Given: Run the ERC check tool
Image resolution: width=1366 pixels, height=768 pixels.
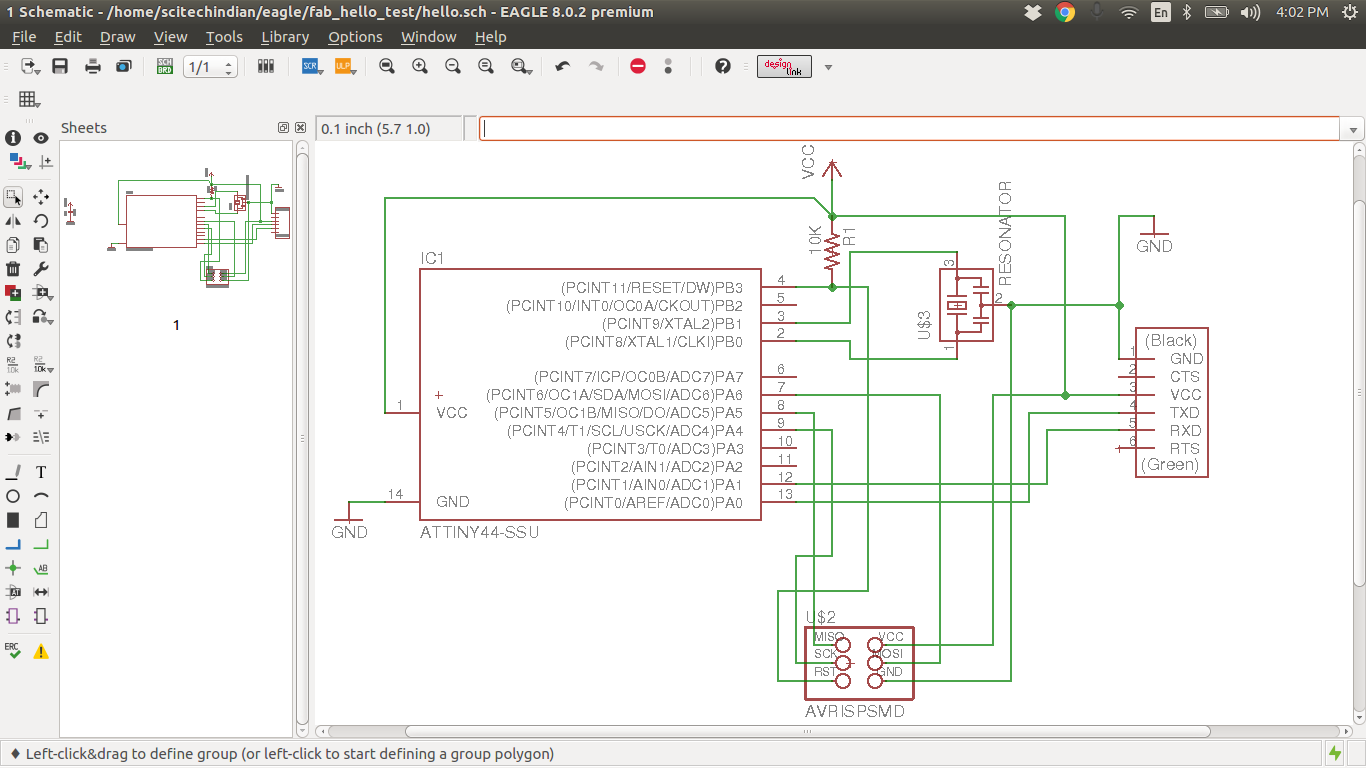Looking at the screenshot, I should pos(13,650).
